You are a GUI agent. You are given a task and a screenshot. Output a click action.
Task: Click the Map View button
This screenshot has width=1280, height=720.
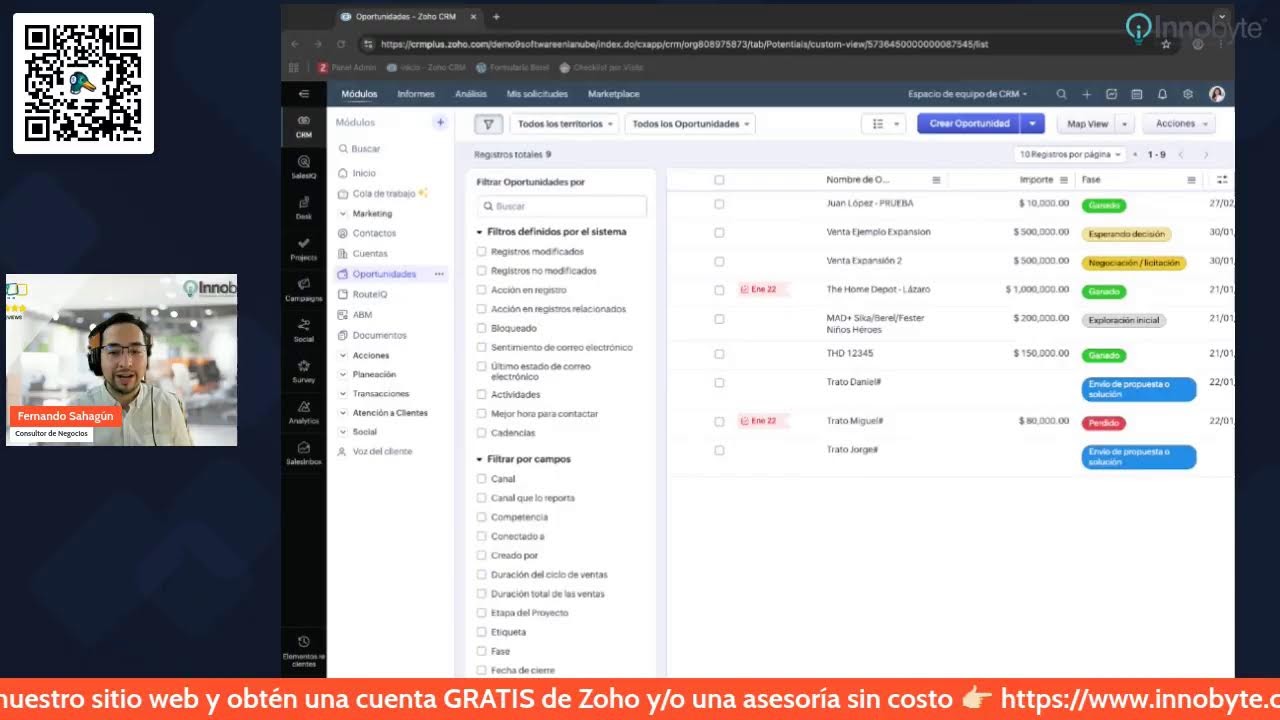click(1088, 124)
